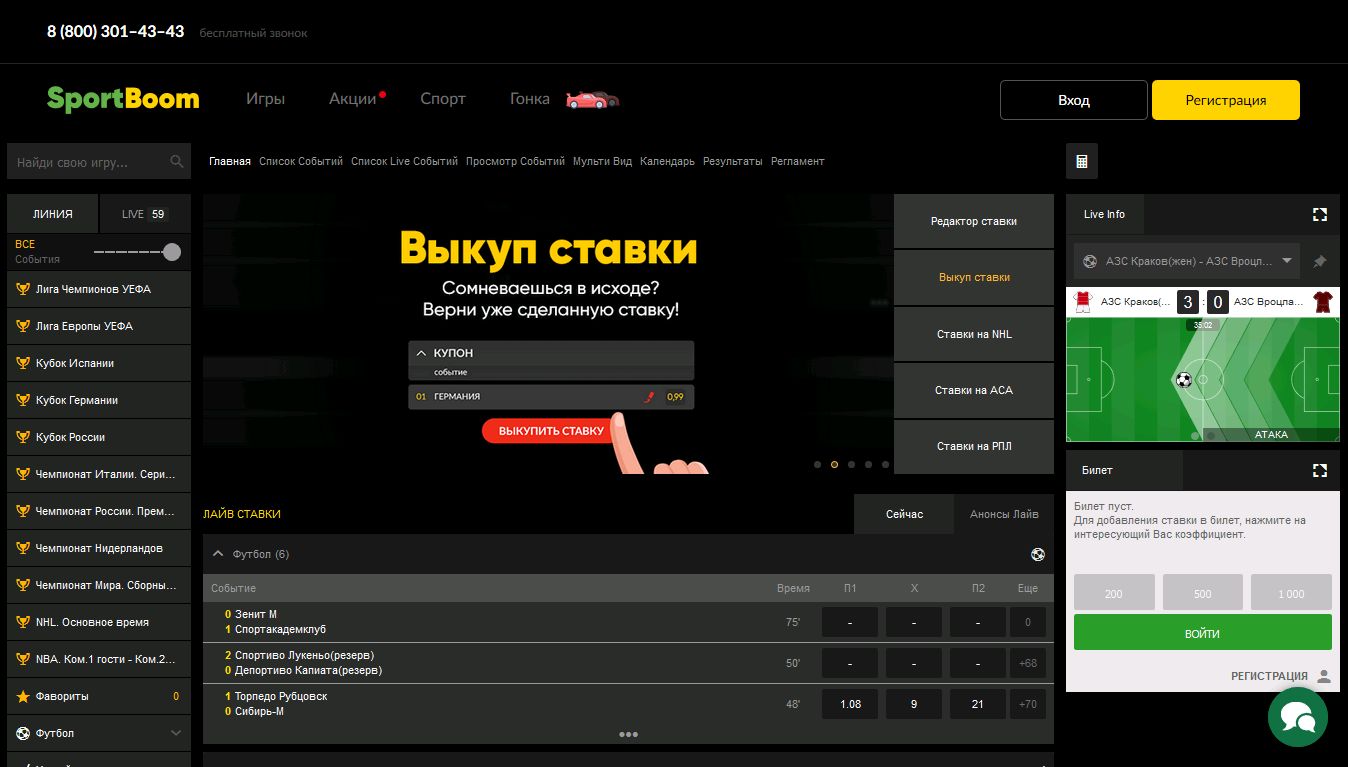Click the three dots below matches
The height and width of the screenshot is (767, 1348).
point(628,734)
